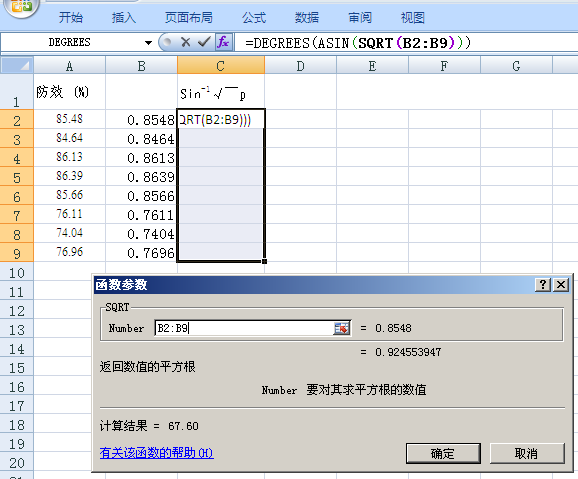Cancel formula entry with the X icon
The width and height of the screenshot is (578, 479).
(x=185, y=42)
